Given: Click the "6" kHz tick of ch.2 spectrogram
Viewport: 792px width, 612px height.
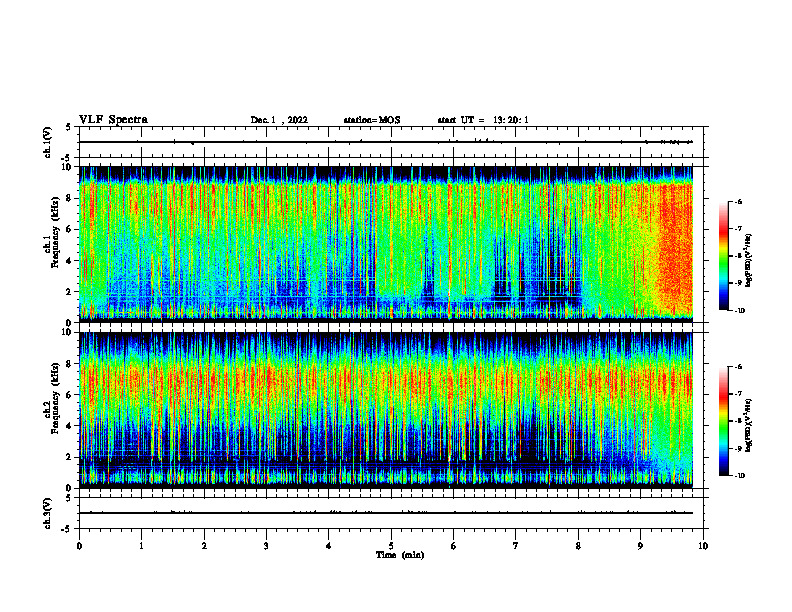Looking at the screenshot, I should [70, 395].
